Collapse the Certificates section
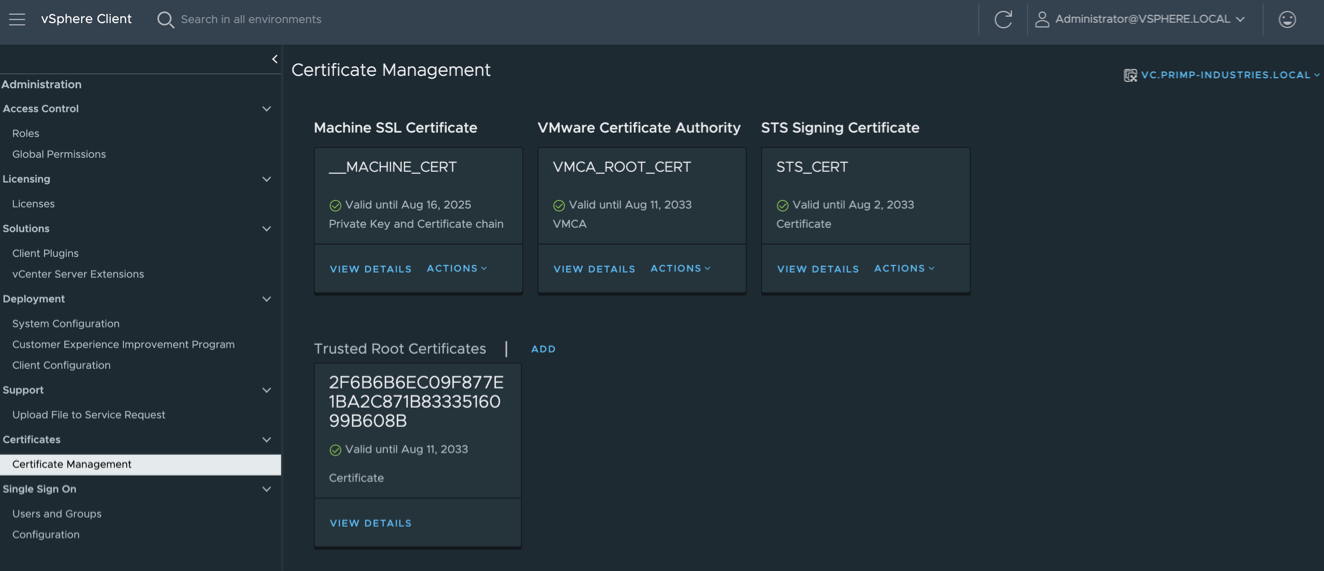Screen dimensions: 1324x571 (x=266, y=440)
